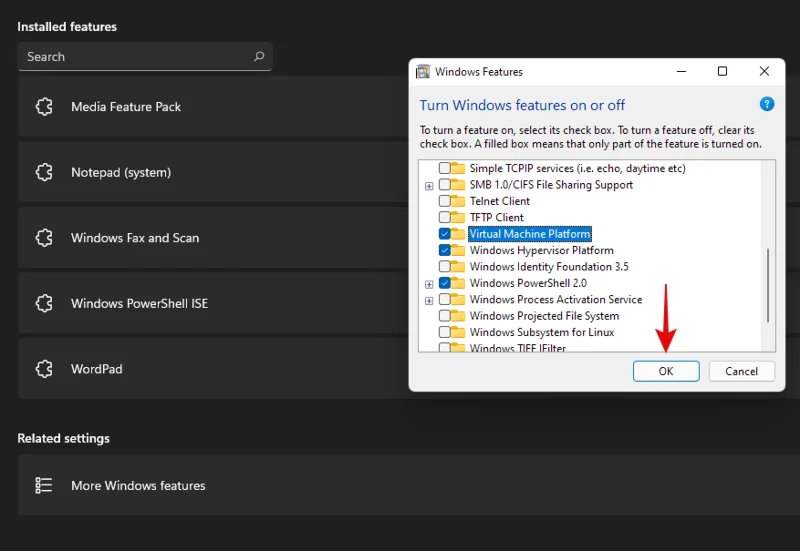The width and height of the screenshot is (800, 551).
Task: Expand SMB 1.0/CIFS File Sharing Support
Action: [429, 185]
